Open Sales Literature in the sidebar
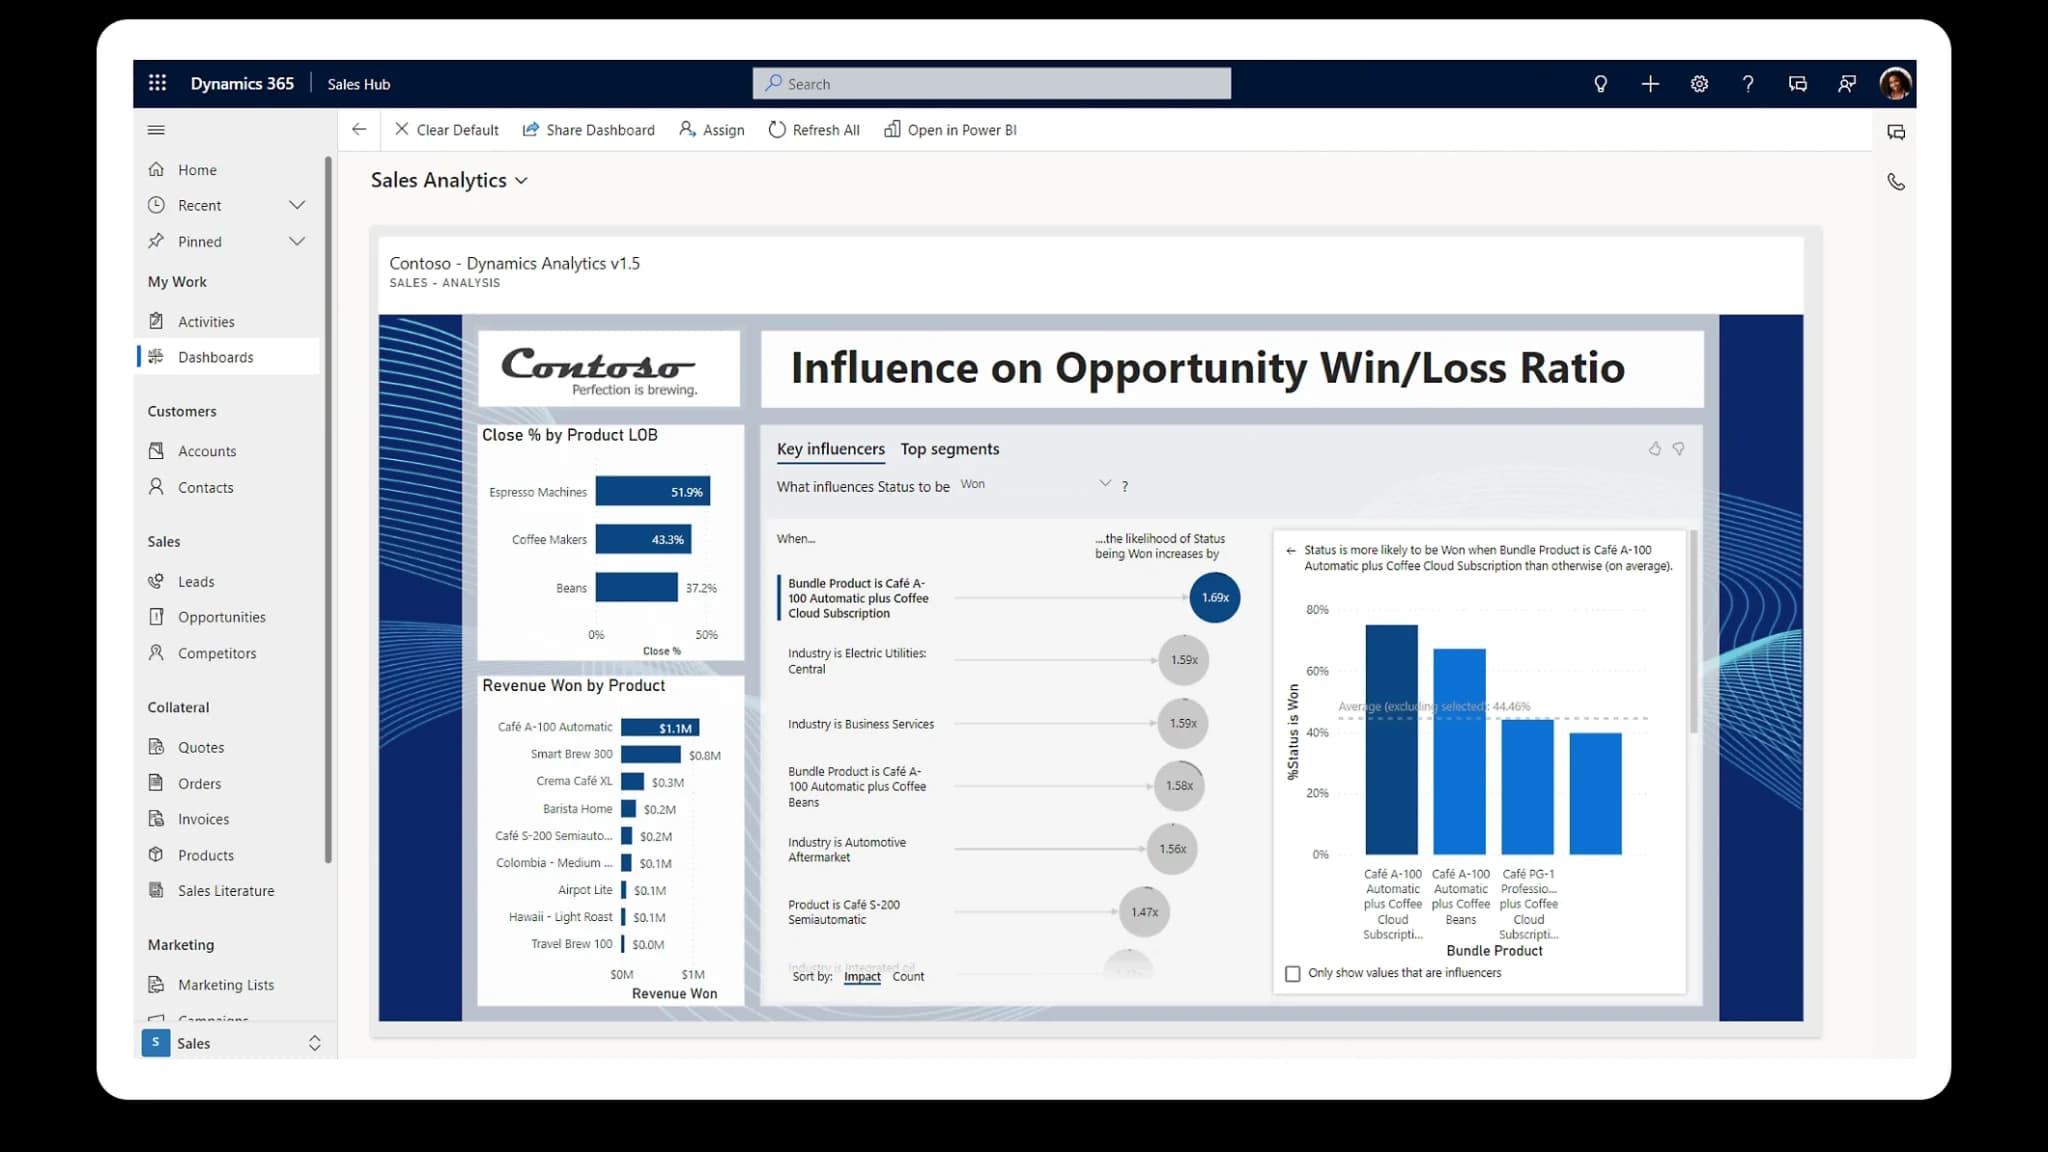The height and width of the screenshot is (1152, 2048). [x=227, y=890]
